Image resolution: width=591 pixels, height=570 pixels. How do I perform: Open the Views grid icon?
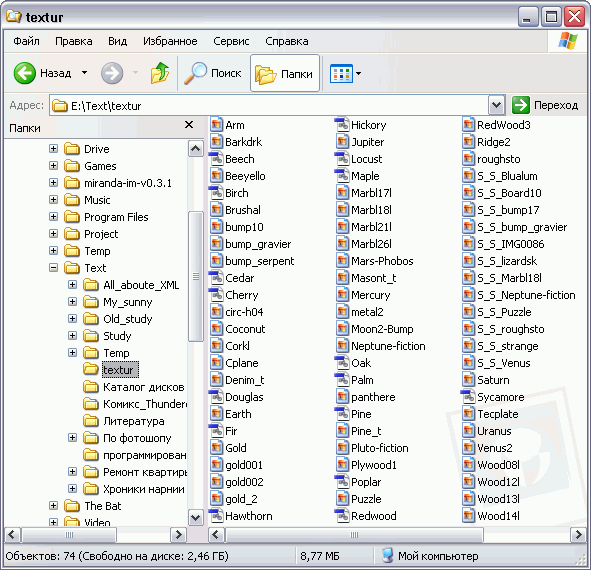click(x=341, y=73)
